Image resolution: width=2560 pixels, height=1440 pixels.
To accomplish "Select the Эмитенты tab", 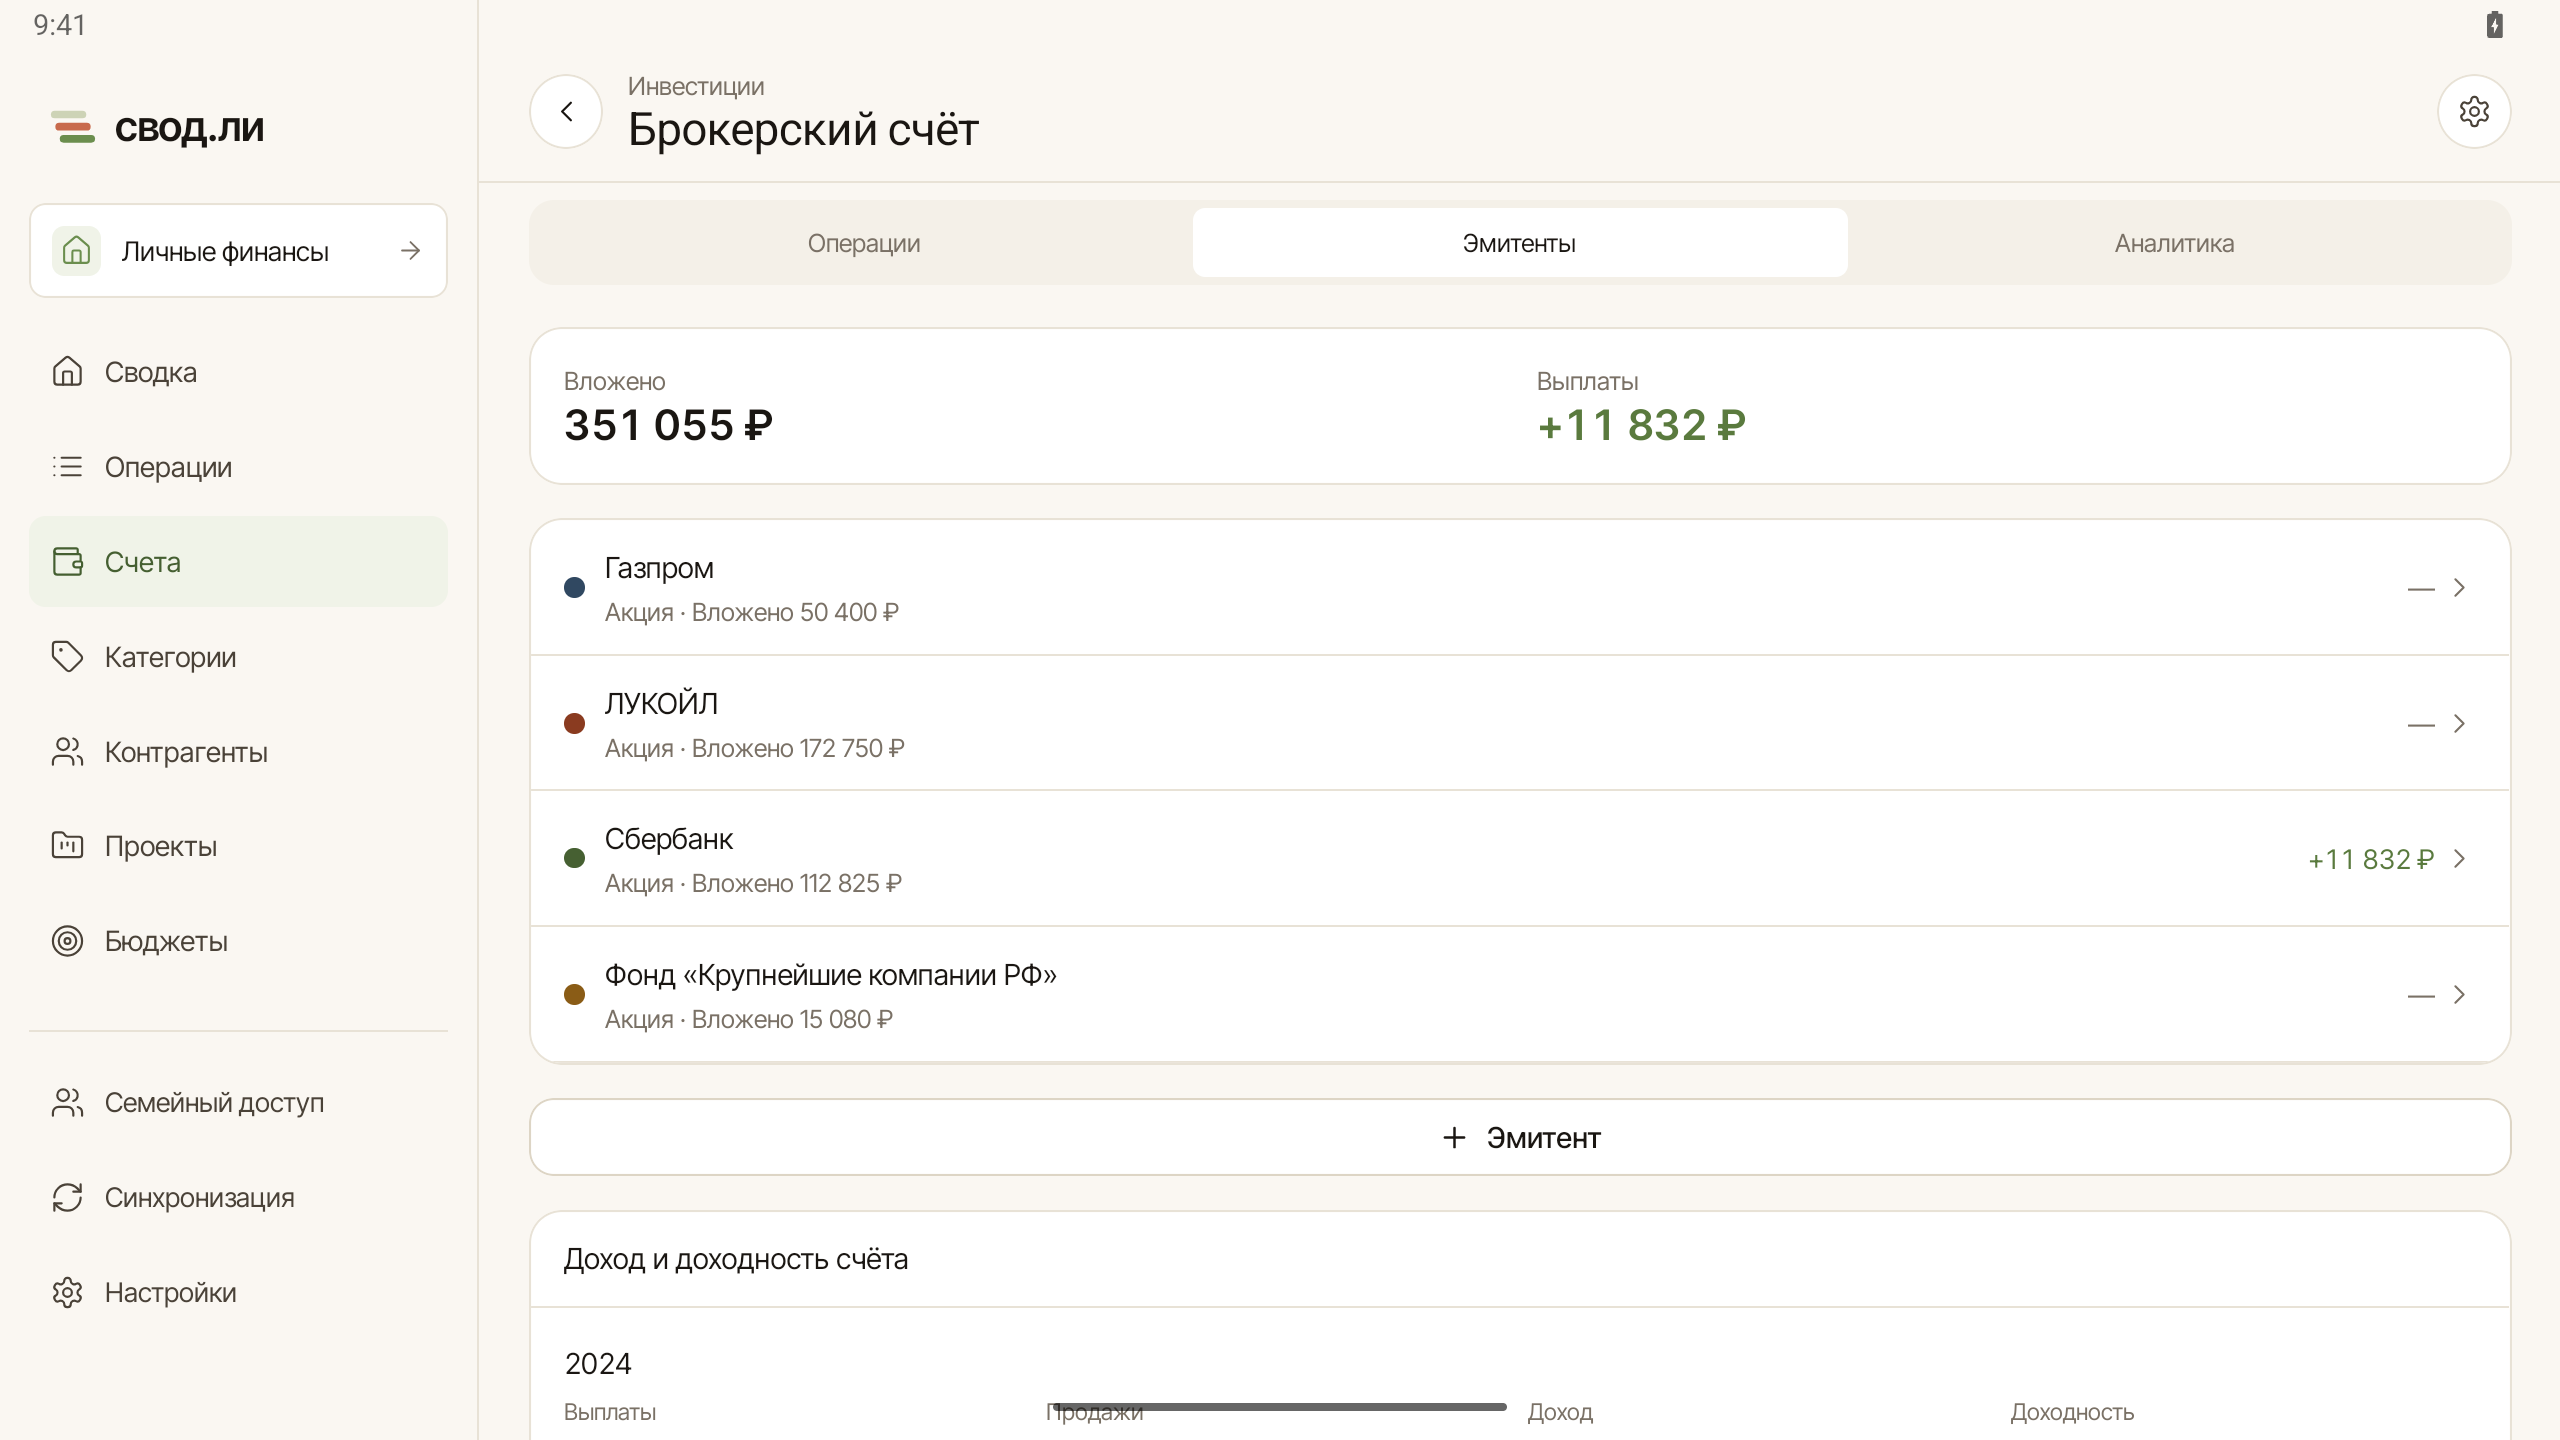I will [1519, 243].
